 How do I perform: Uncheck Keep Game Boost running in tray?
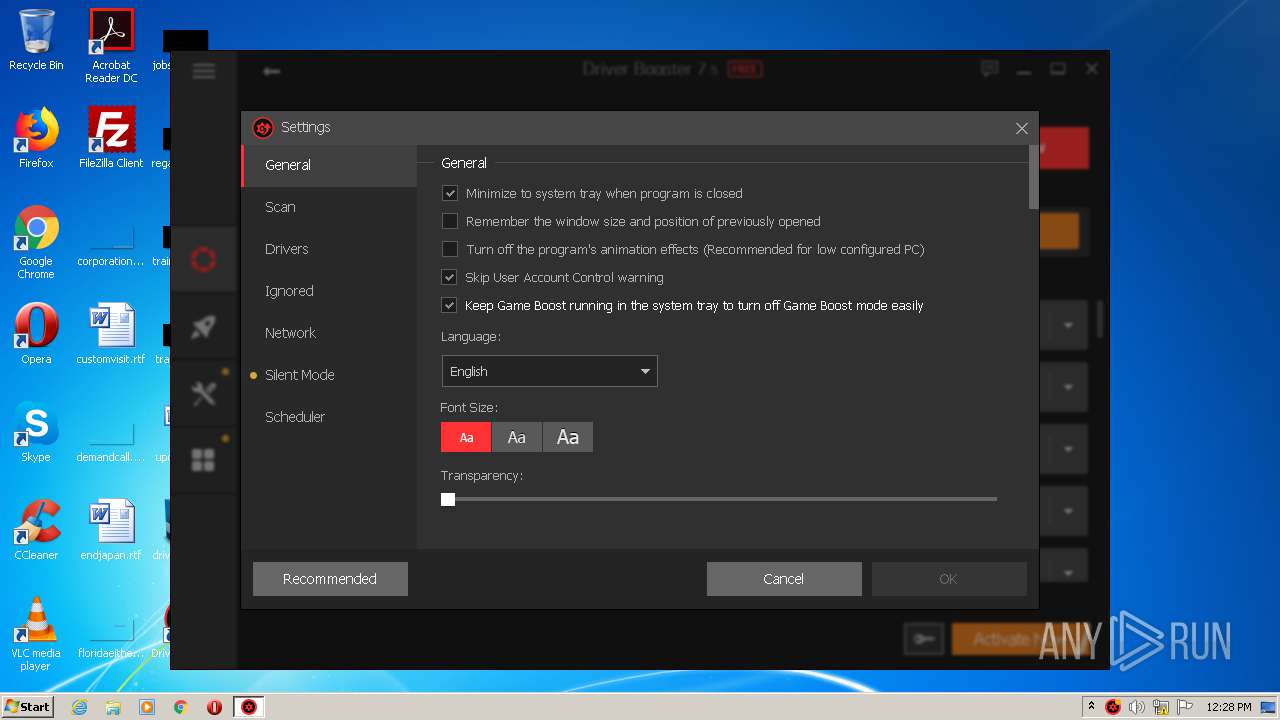(450, 305)
